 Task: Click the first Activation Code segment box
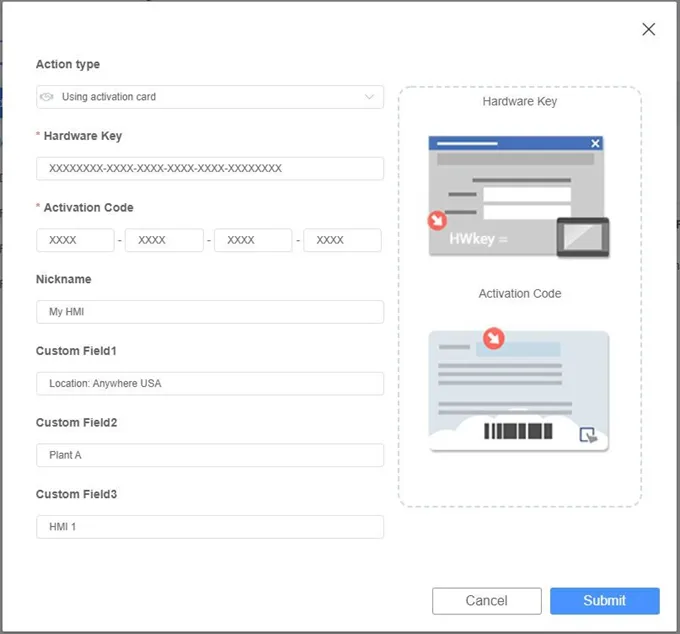coord(75,240)
